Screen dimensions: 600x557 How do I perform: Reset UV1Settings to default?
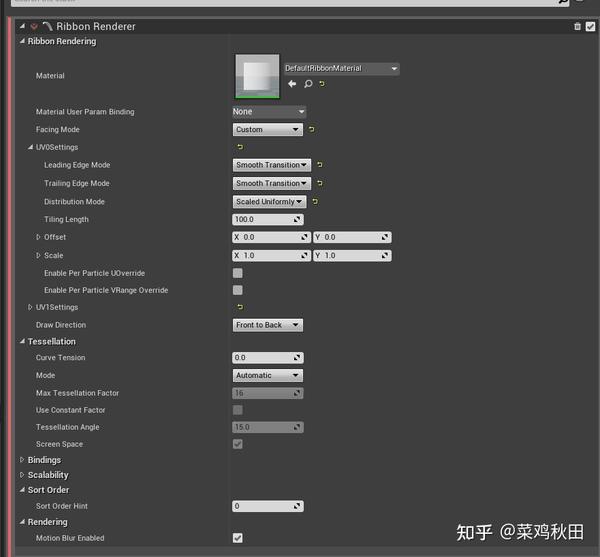[x=240, y=307]
